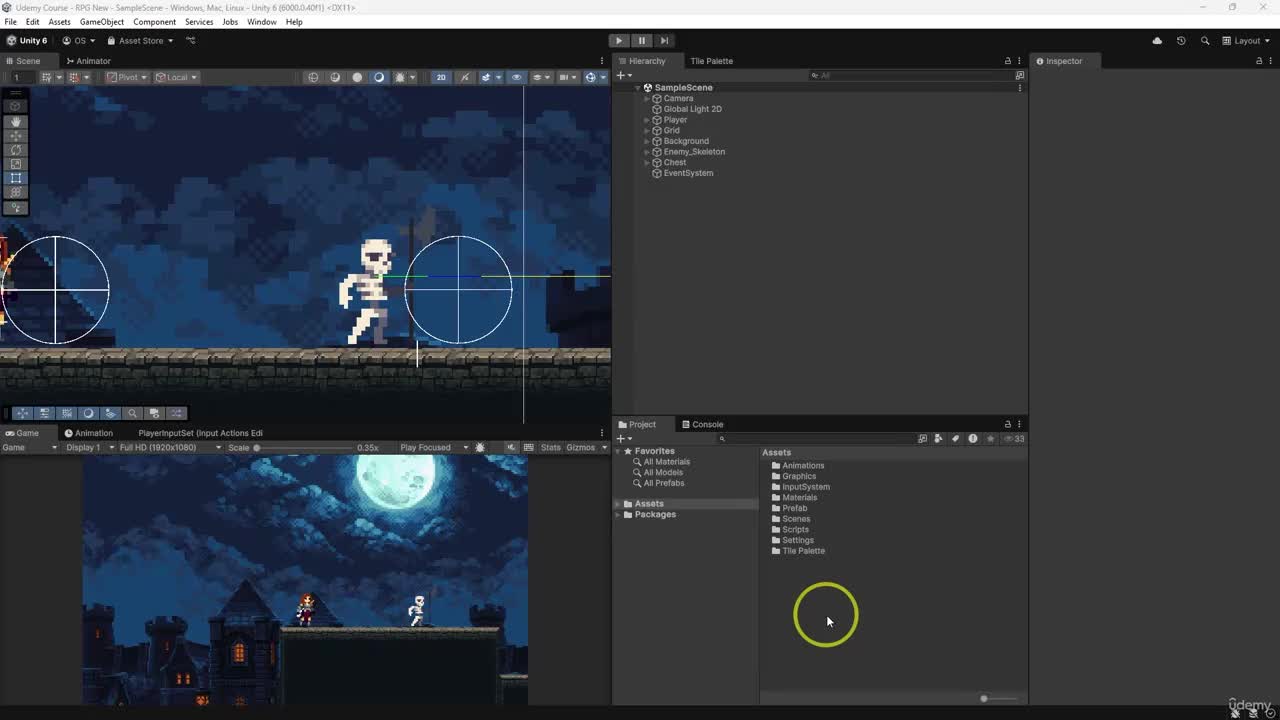Select the Chest object in Hierarchy
1280x720 pixels.
coord(675,163)
